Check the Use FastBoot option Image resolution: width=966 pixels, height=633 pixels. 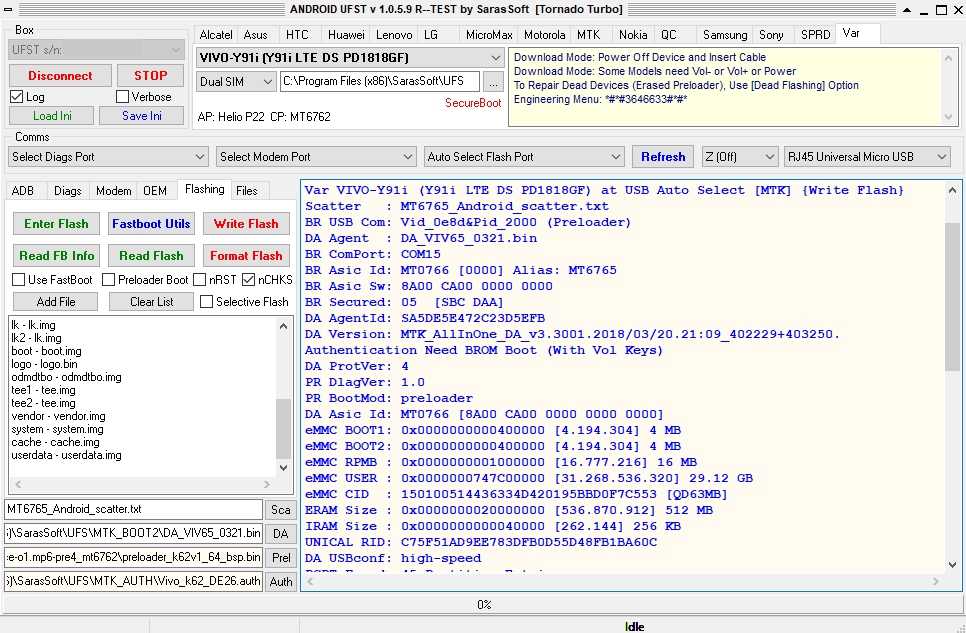coord(18,280)
